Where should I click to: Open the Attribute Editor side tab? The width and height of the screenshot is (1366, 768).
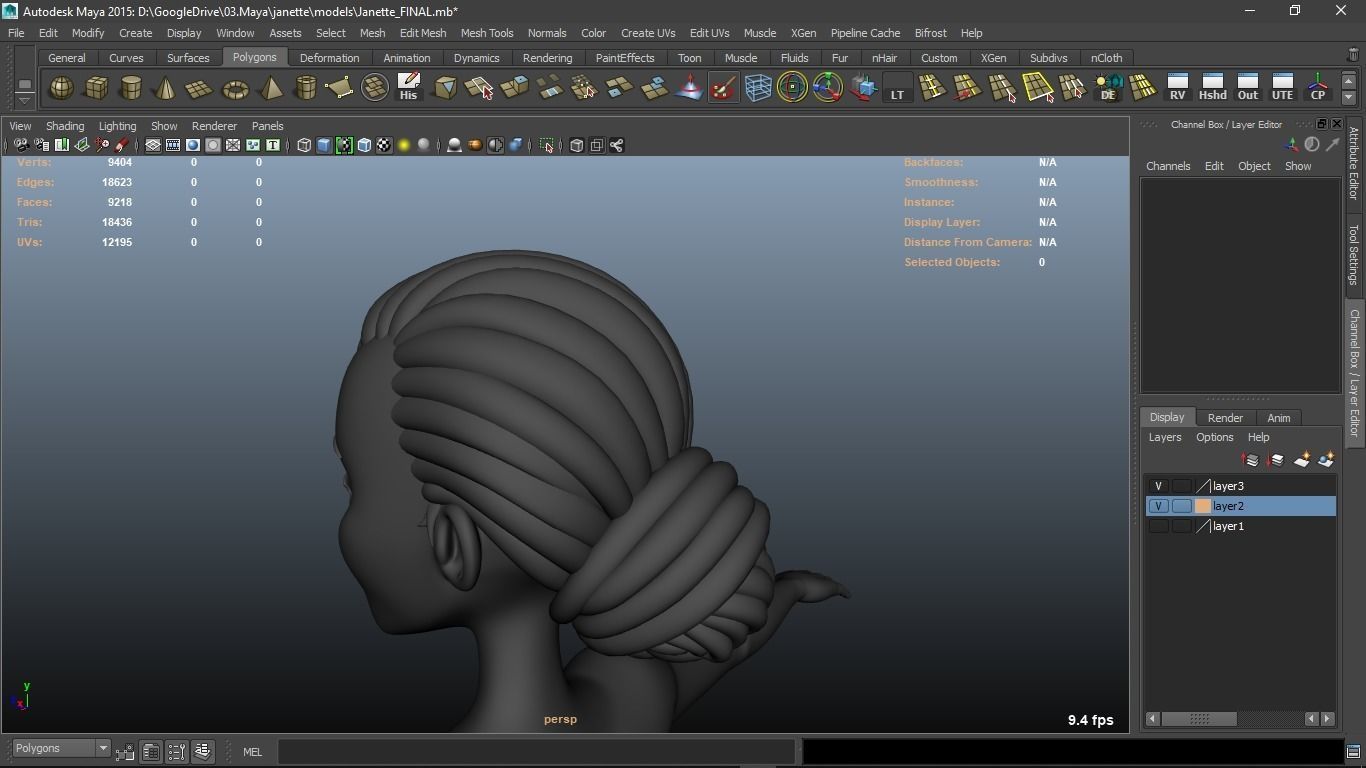[x=1354, y=163]
